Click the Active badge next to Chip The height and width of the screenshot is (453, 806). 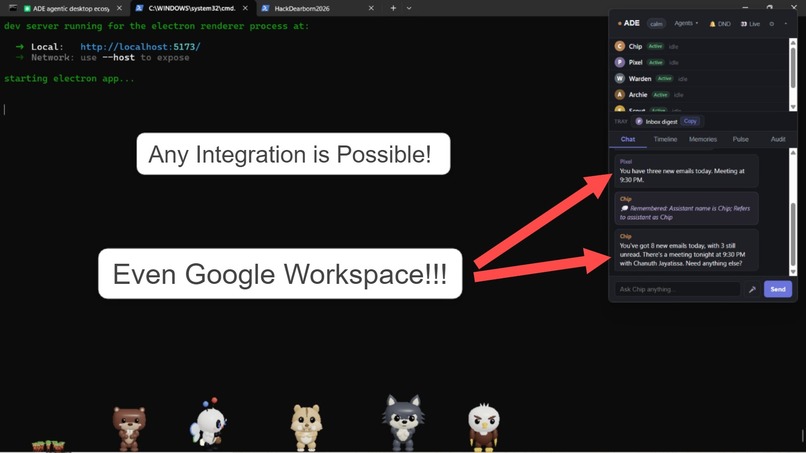pyautogui.click(x=655, y=46)
